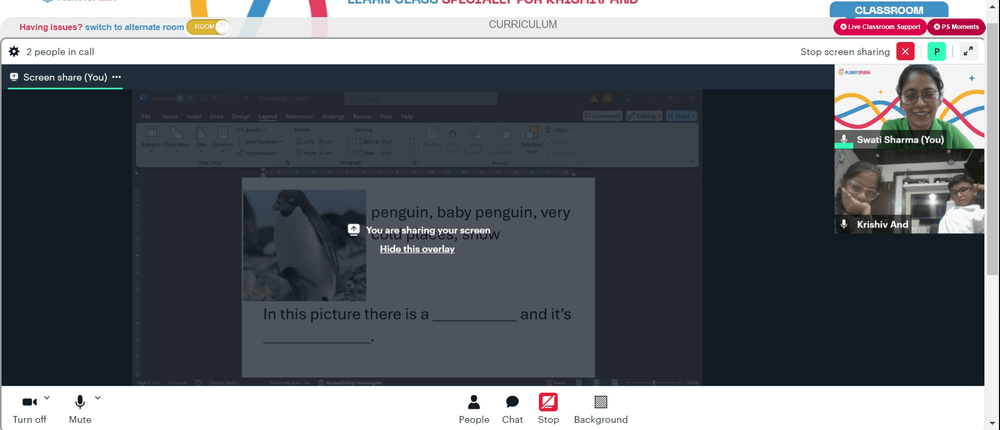Open call settings gear icon
The image size is (1000, 430).
pyautogui.click(x=14, y=52)
